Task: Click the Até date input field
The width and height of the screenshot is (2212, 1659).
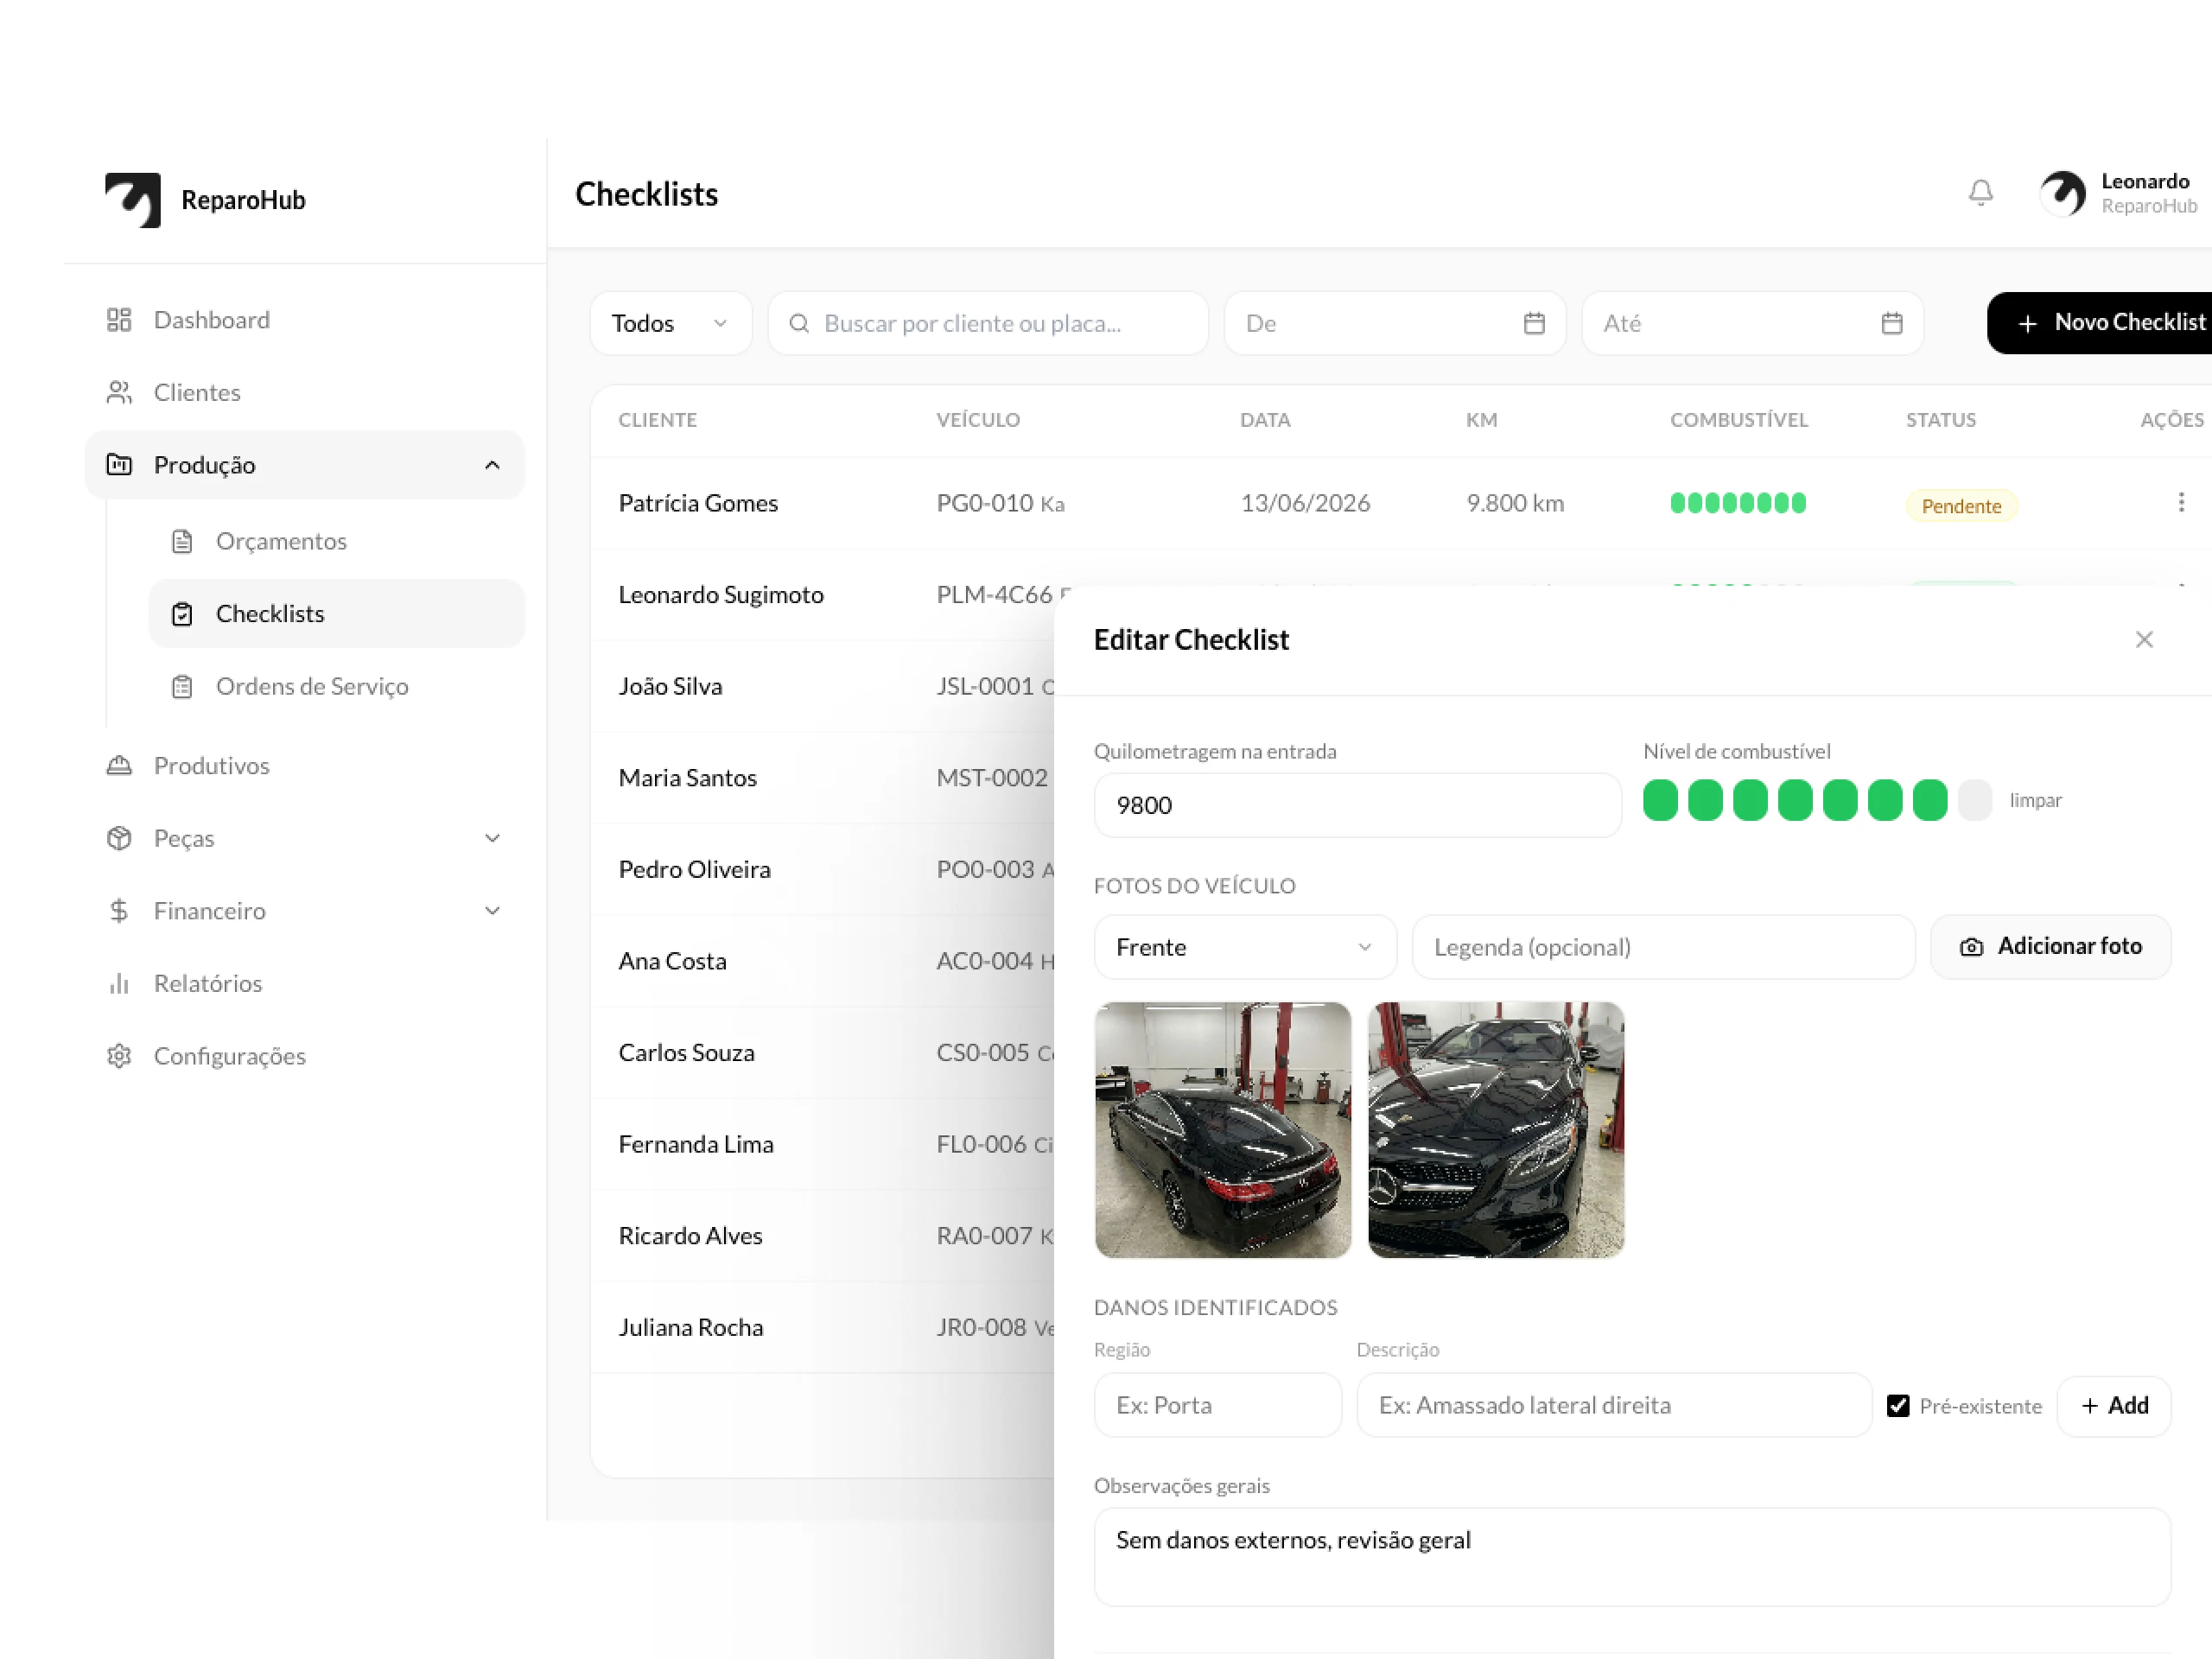Action: point(1752,323)
